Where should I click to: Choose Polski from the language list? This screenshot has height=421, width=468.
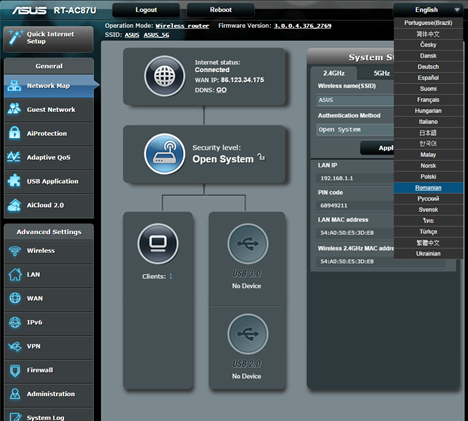pyautogui.click(x=428, y=177)
